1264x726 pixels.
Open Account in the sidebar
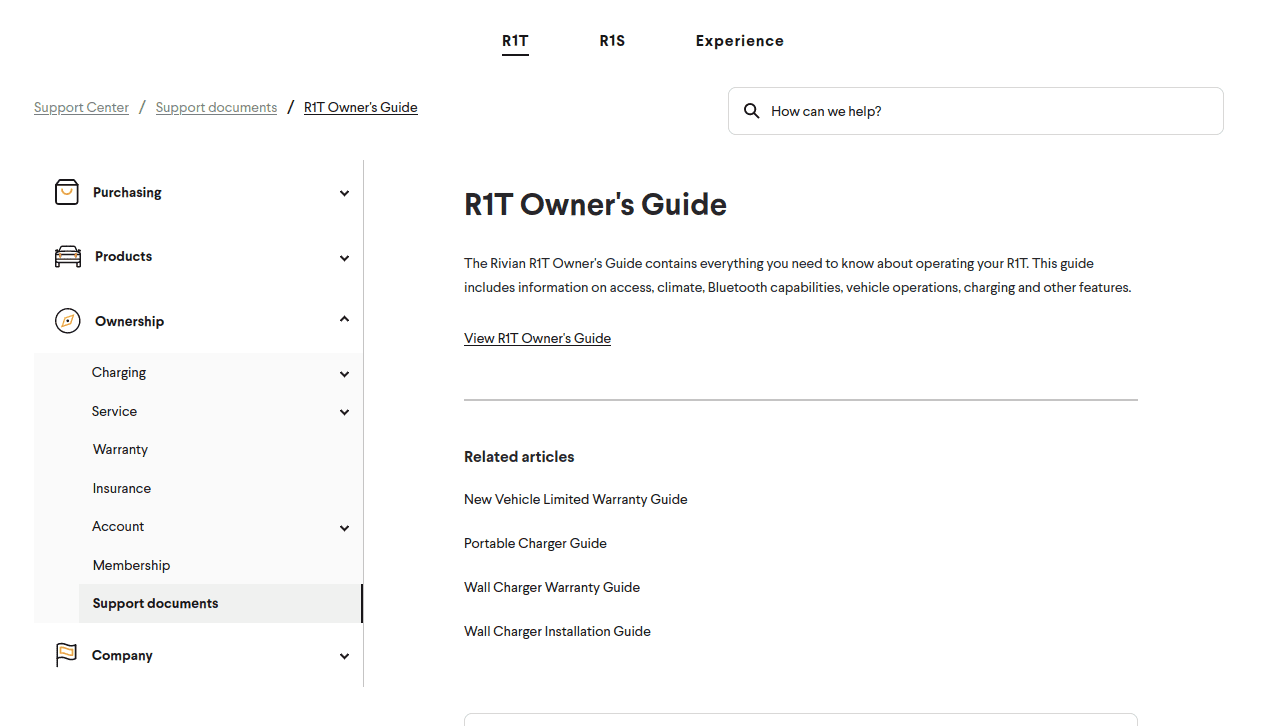(118, 526)
